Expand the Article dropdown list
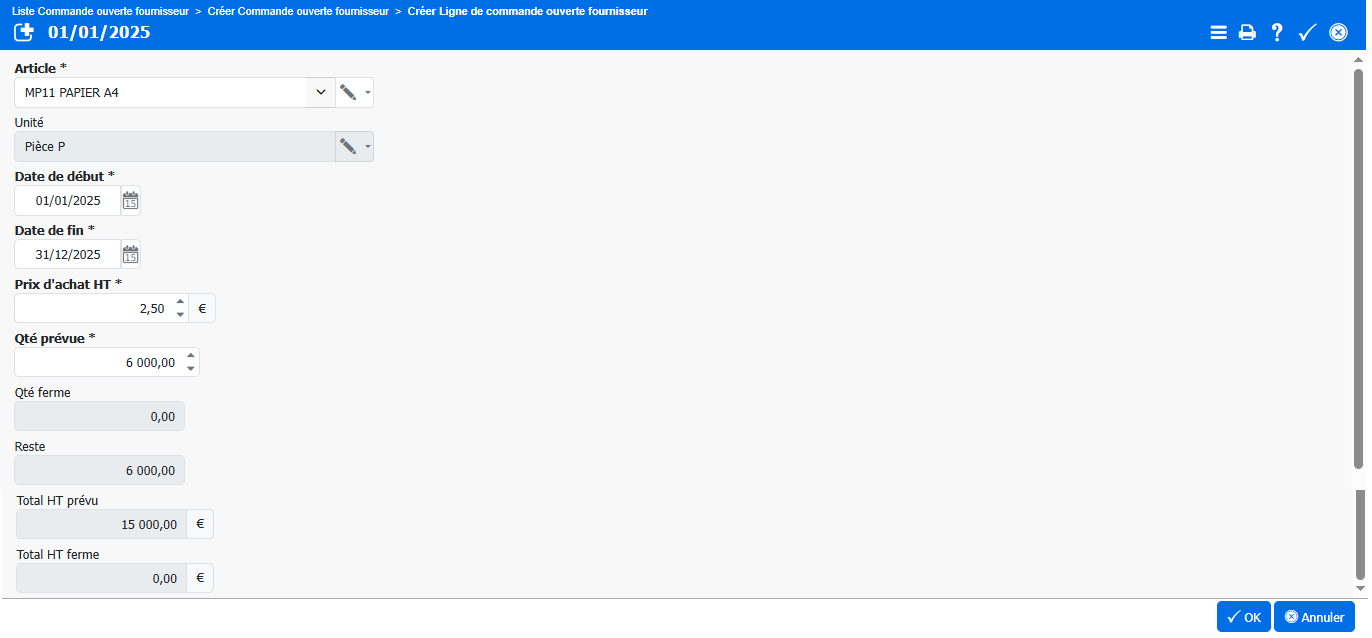 [x=320, y=92]
